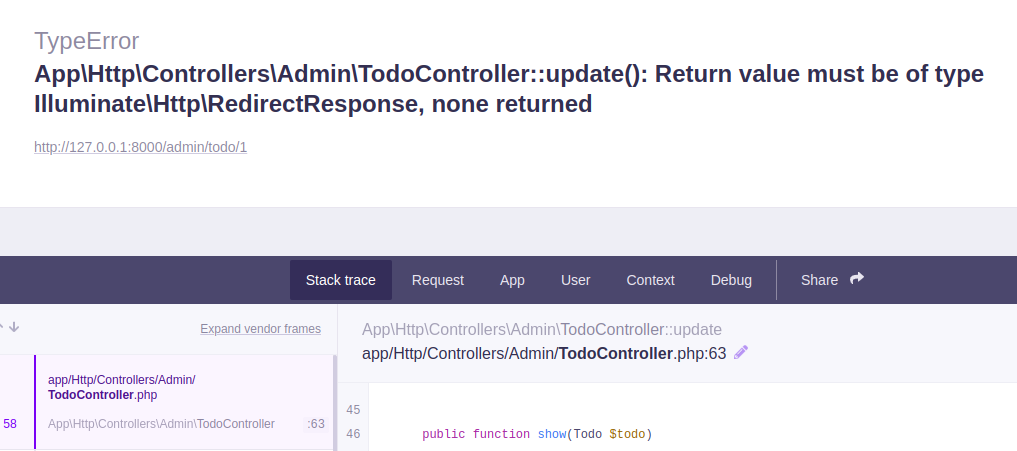This screenshot has width=1017, height=451.
Task: Select the User tab
Action: 575,280
